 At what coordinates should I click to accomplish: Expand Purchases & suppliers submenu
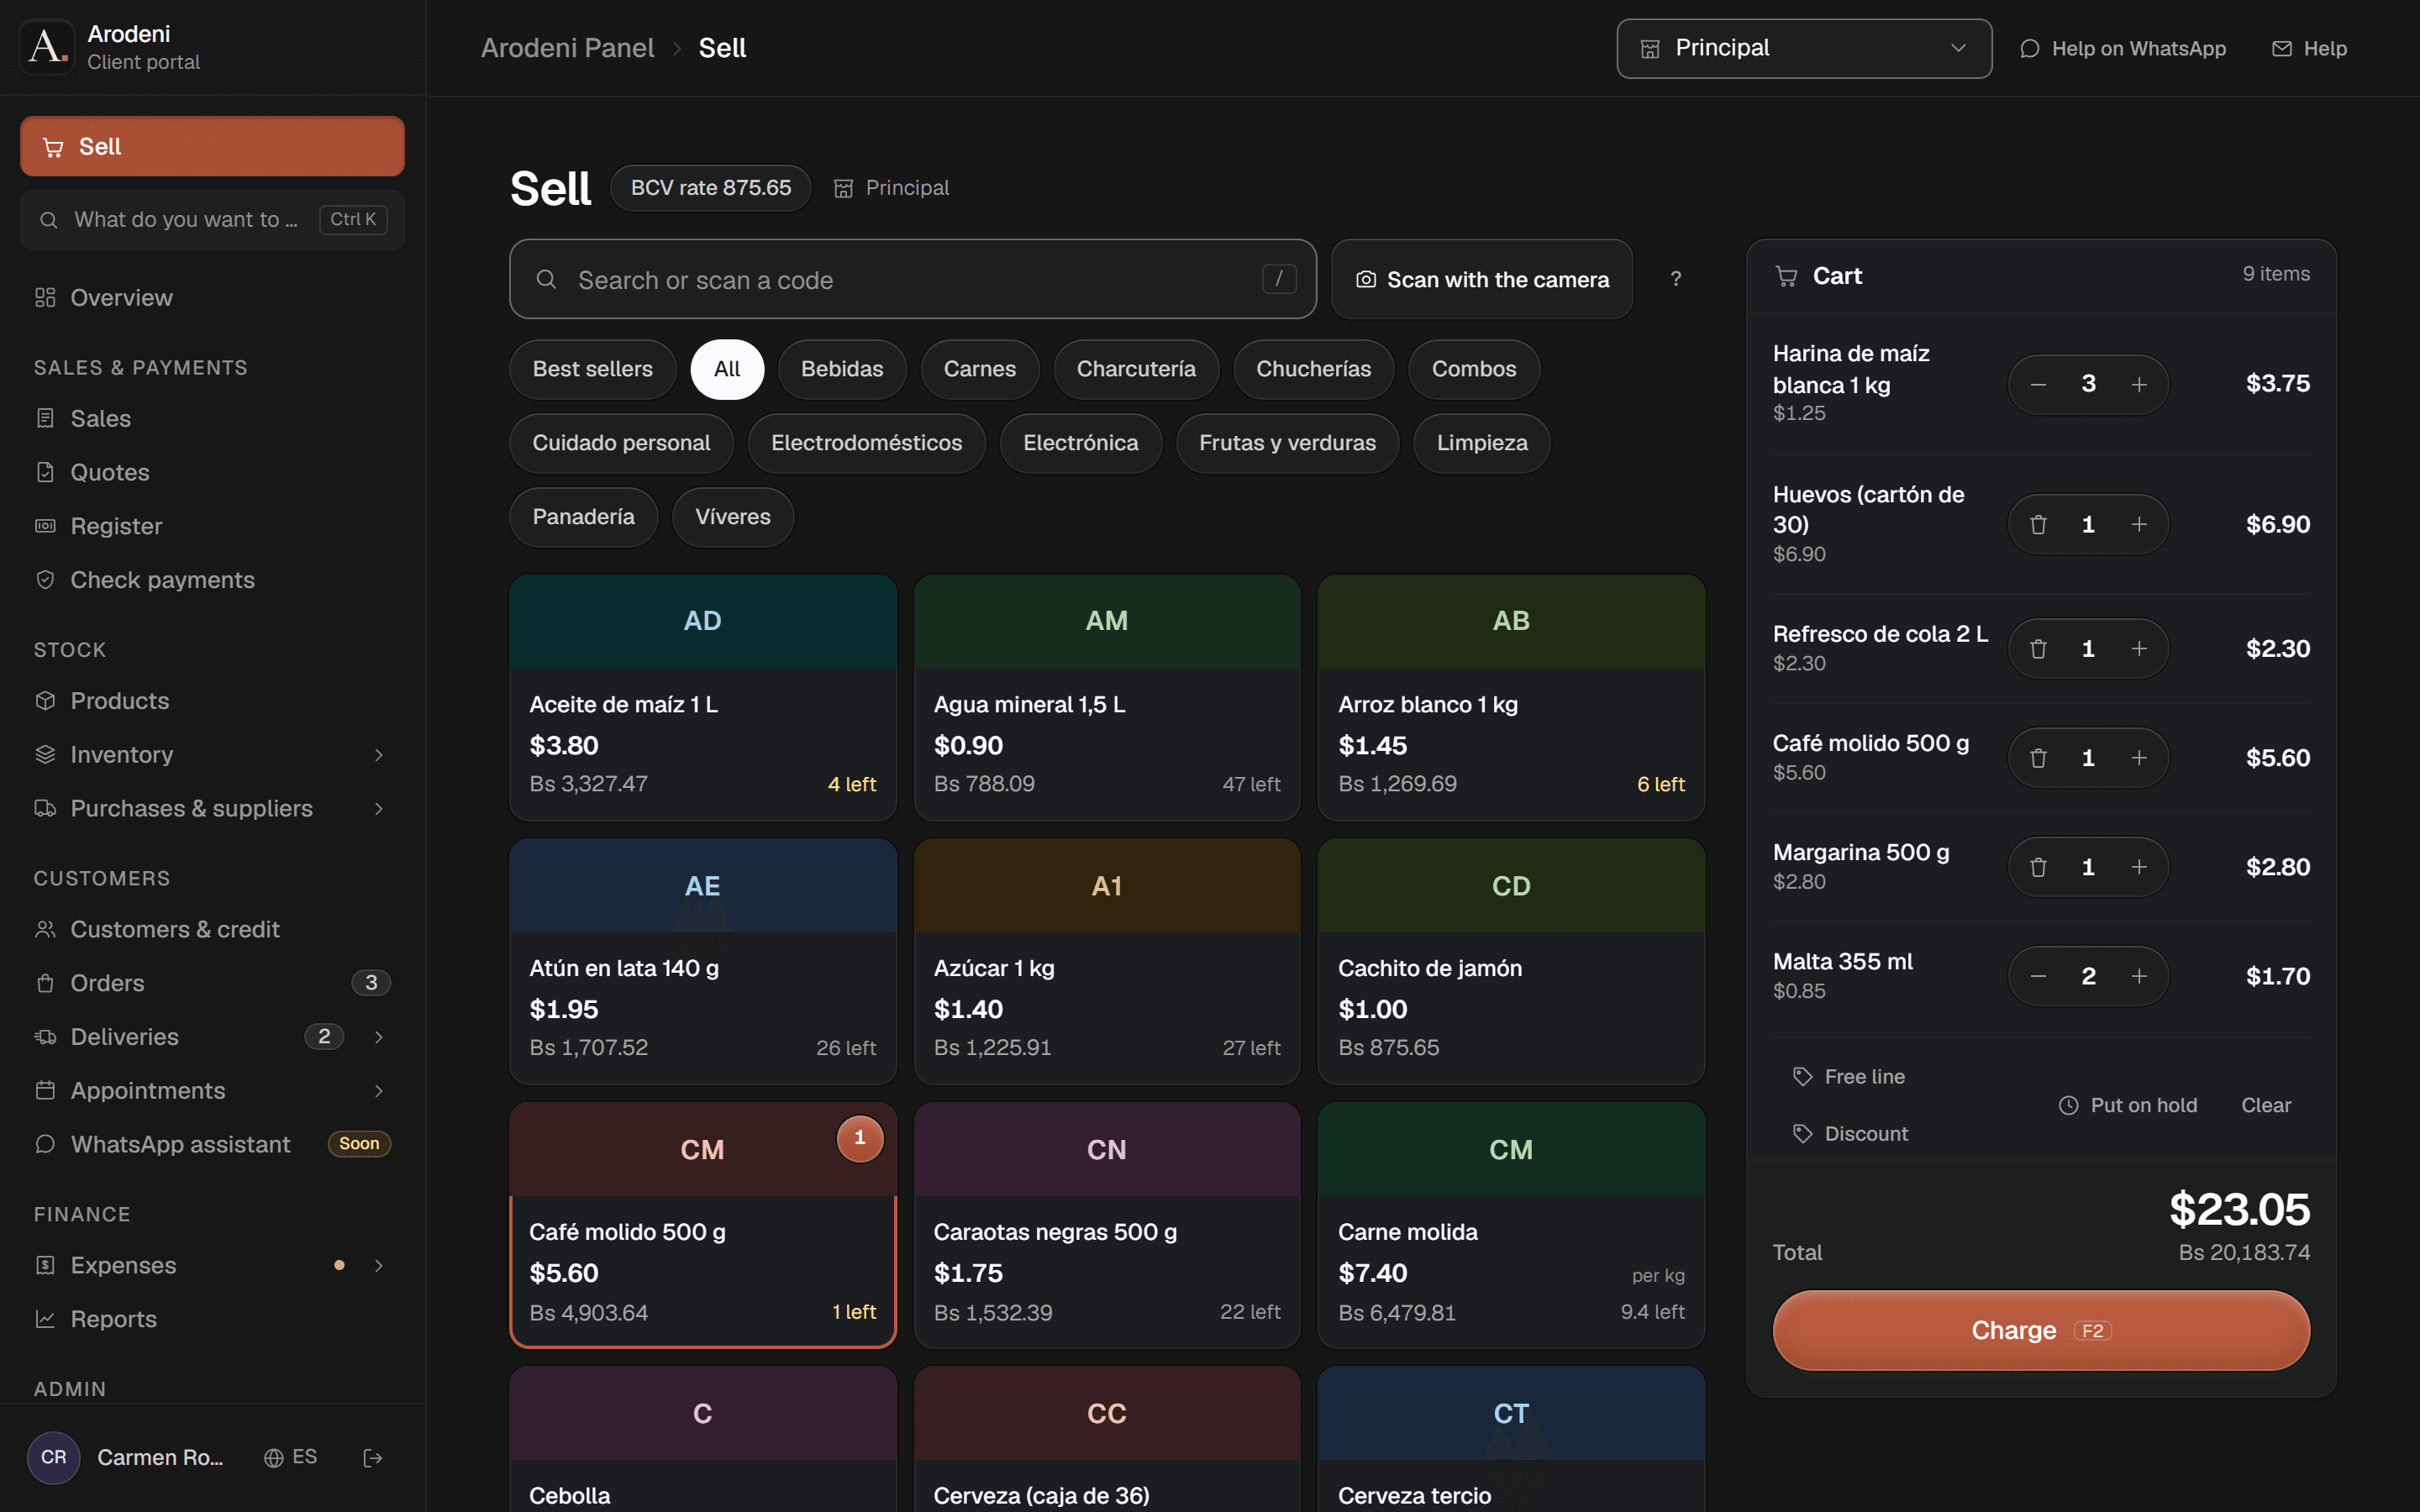point(378,809)
